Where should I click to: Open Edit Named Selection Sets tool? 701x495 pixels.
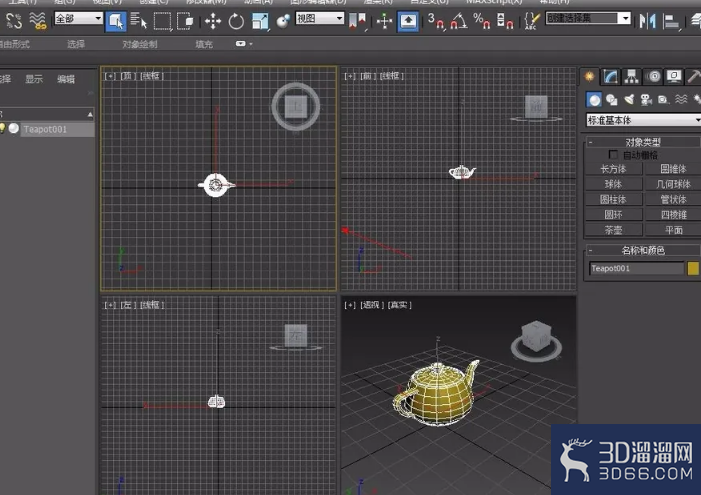coord(531,21)
